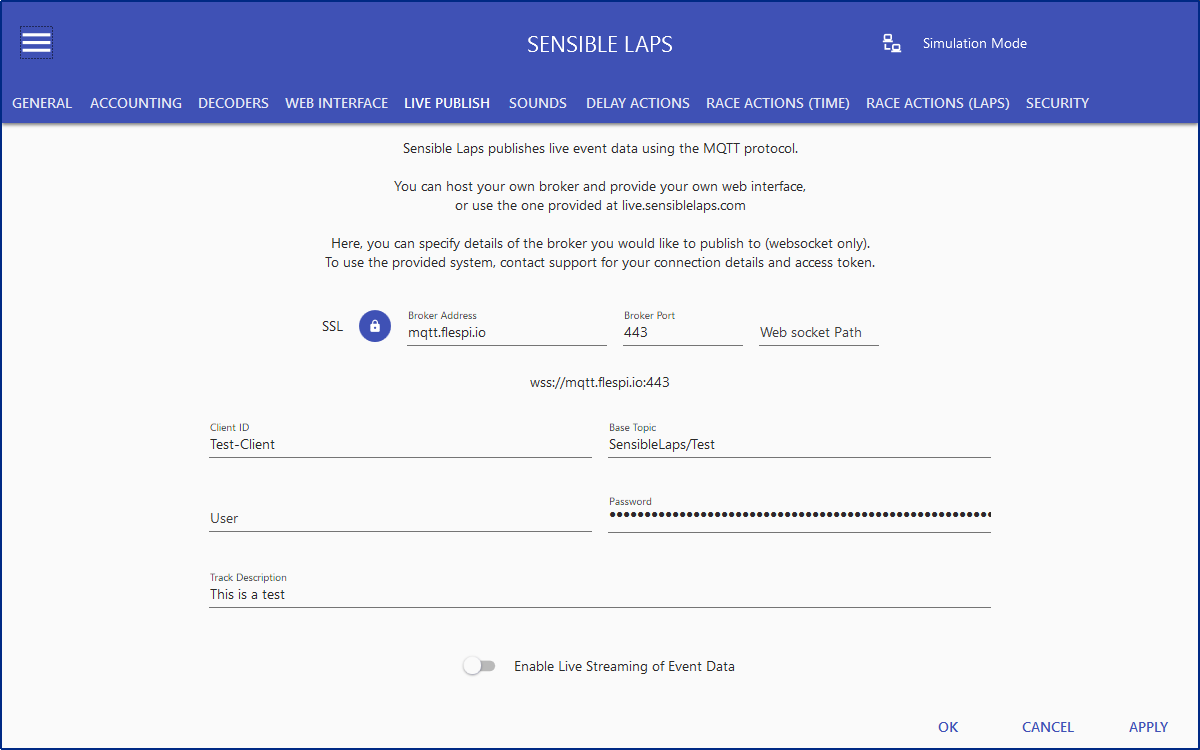1200x750 pixels.
Task: Go to the Security tab
Action: pos(1057,103)
